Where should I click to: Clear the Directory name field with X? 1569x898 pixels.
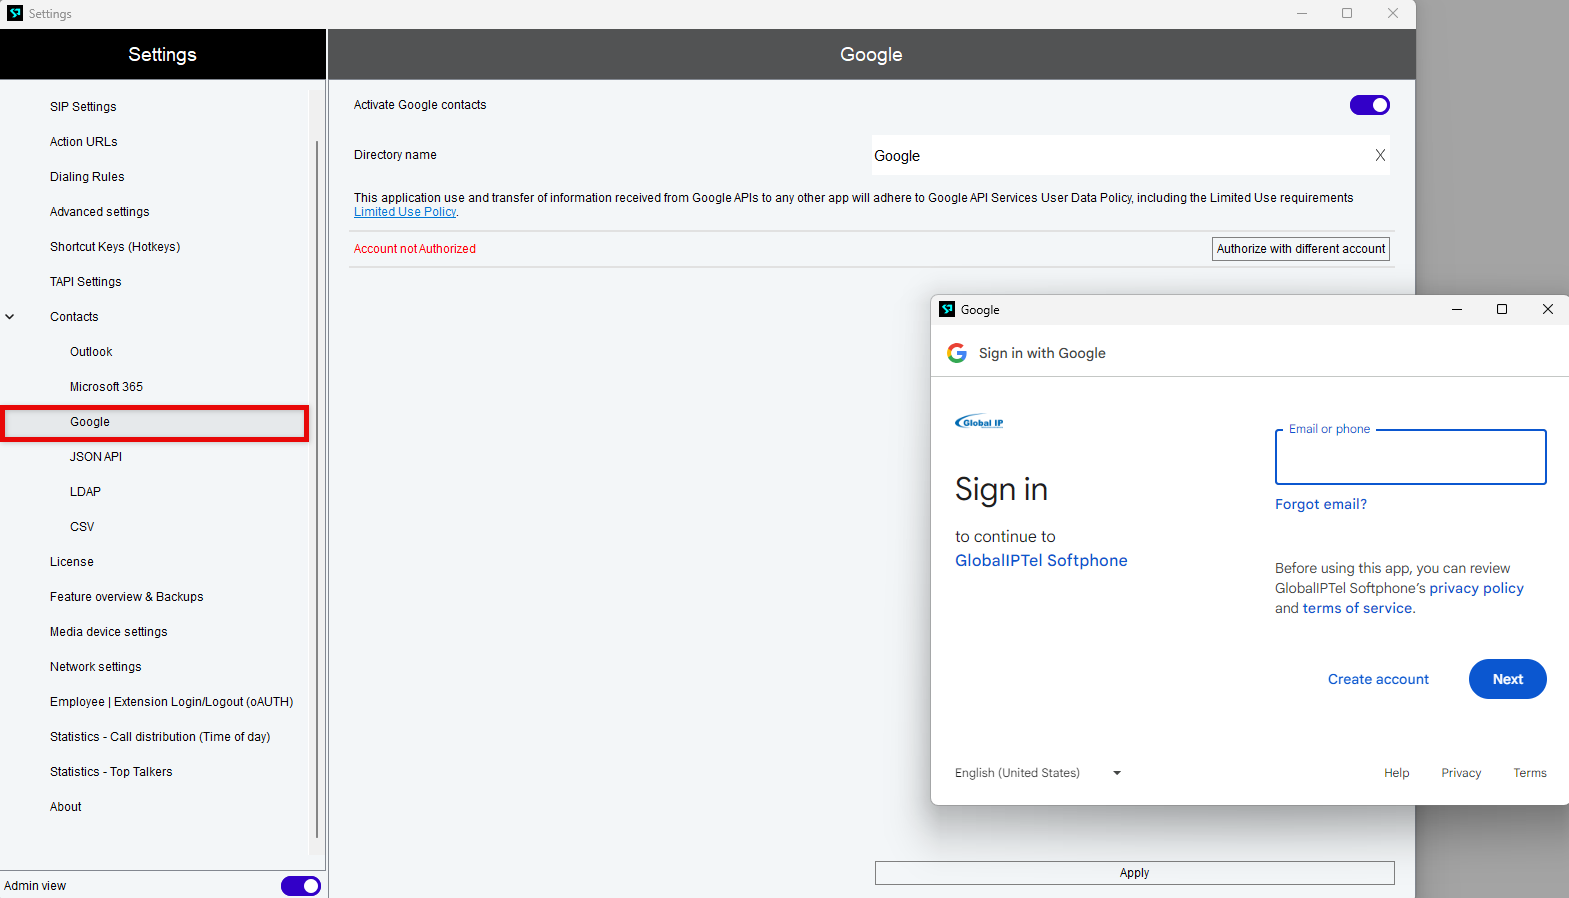click(x=1380, y=155)
